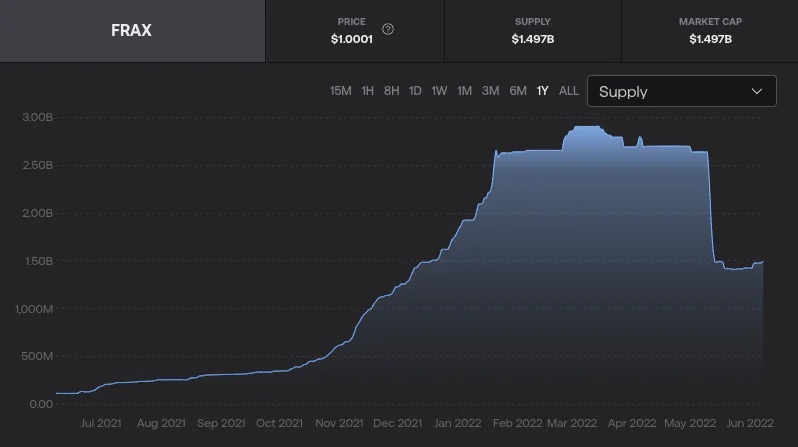
Task: Pick the 1M time range
Action: tap(464, 91)
